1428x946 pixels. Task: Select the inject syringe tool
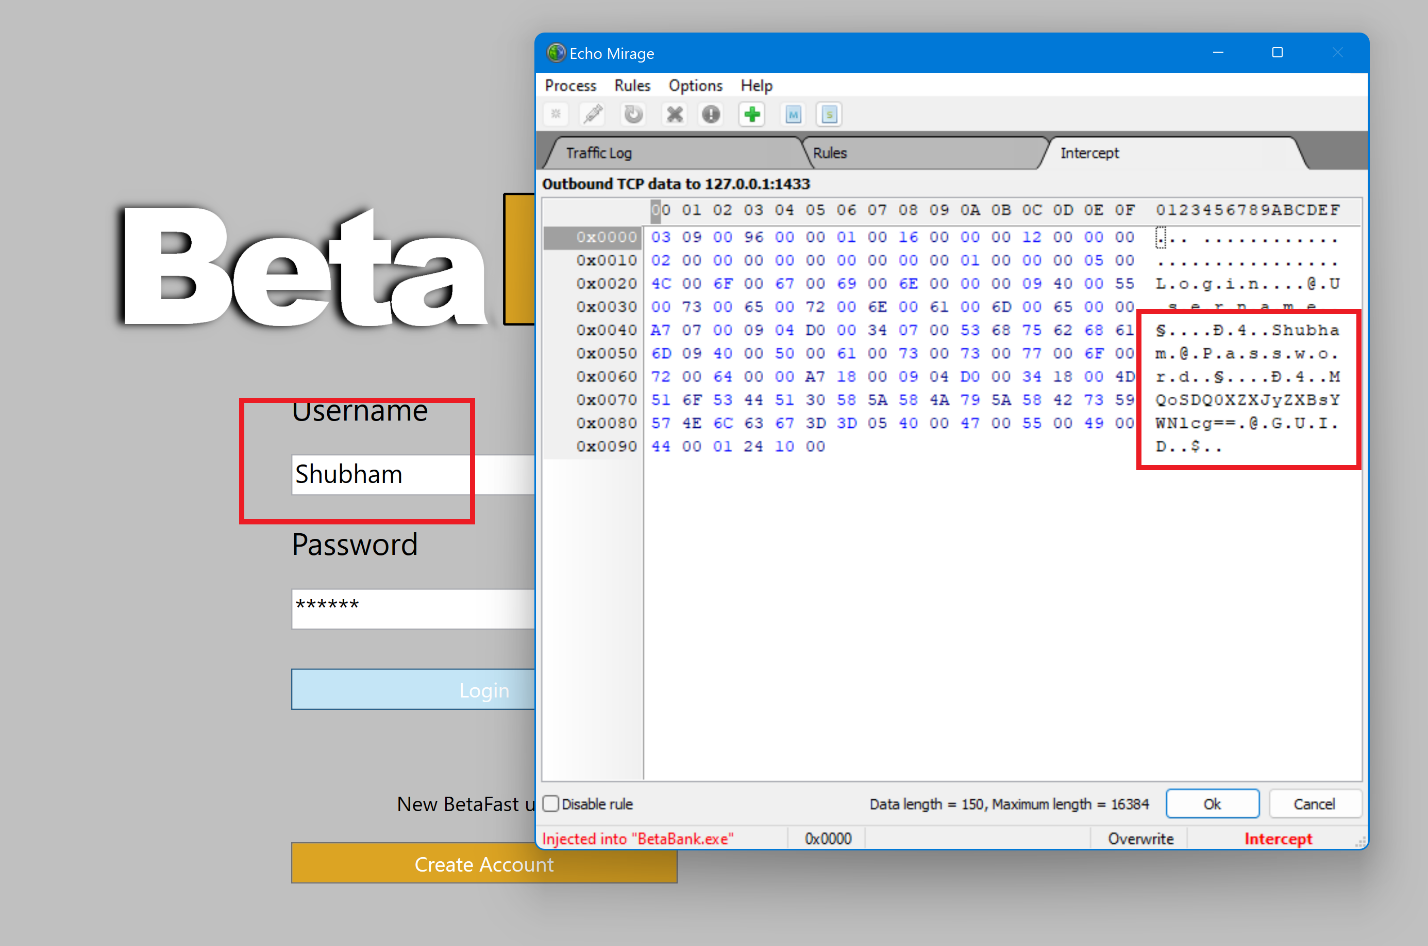pos(593,113)
